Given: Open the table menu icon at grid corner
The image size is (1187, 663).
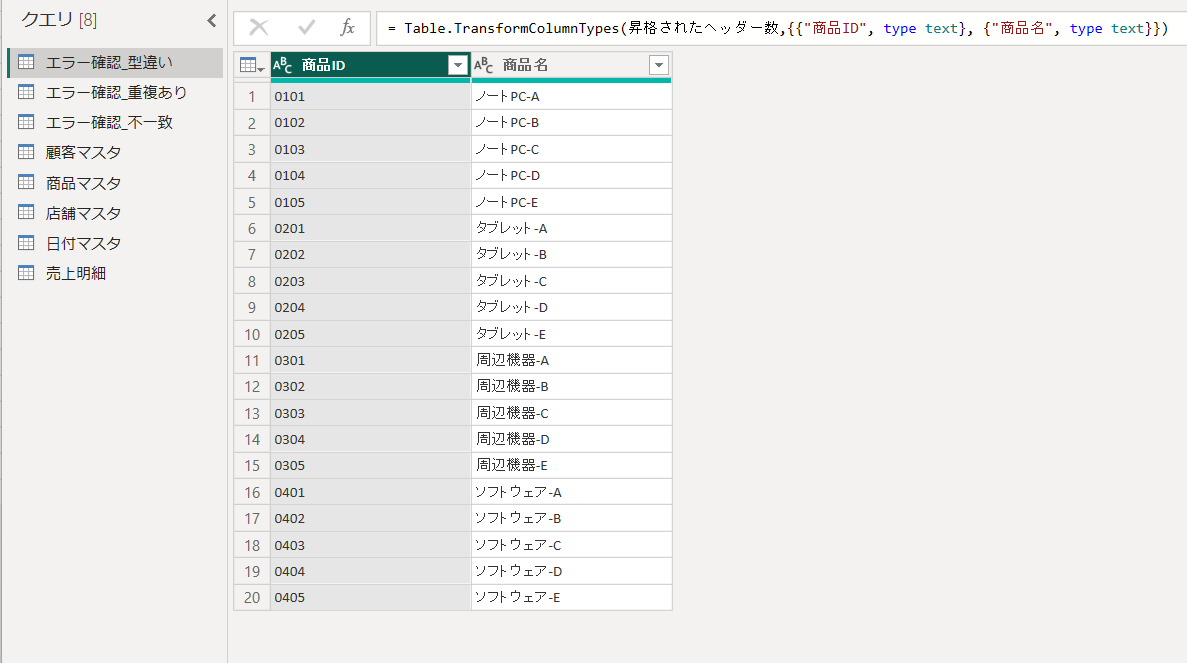Looking at the screenshot, I should [x=252, y=66].
